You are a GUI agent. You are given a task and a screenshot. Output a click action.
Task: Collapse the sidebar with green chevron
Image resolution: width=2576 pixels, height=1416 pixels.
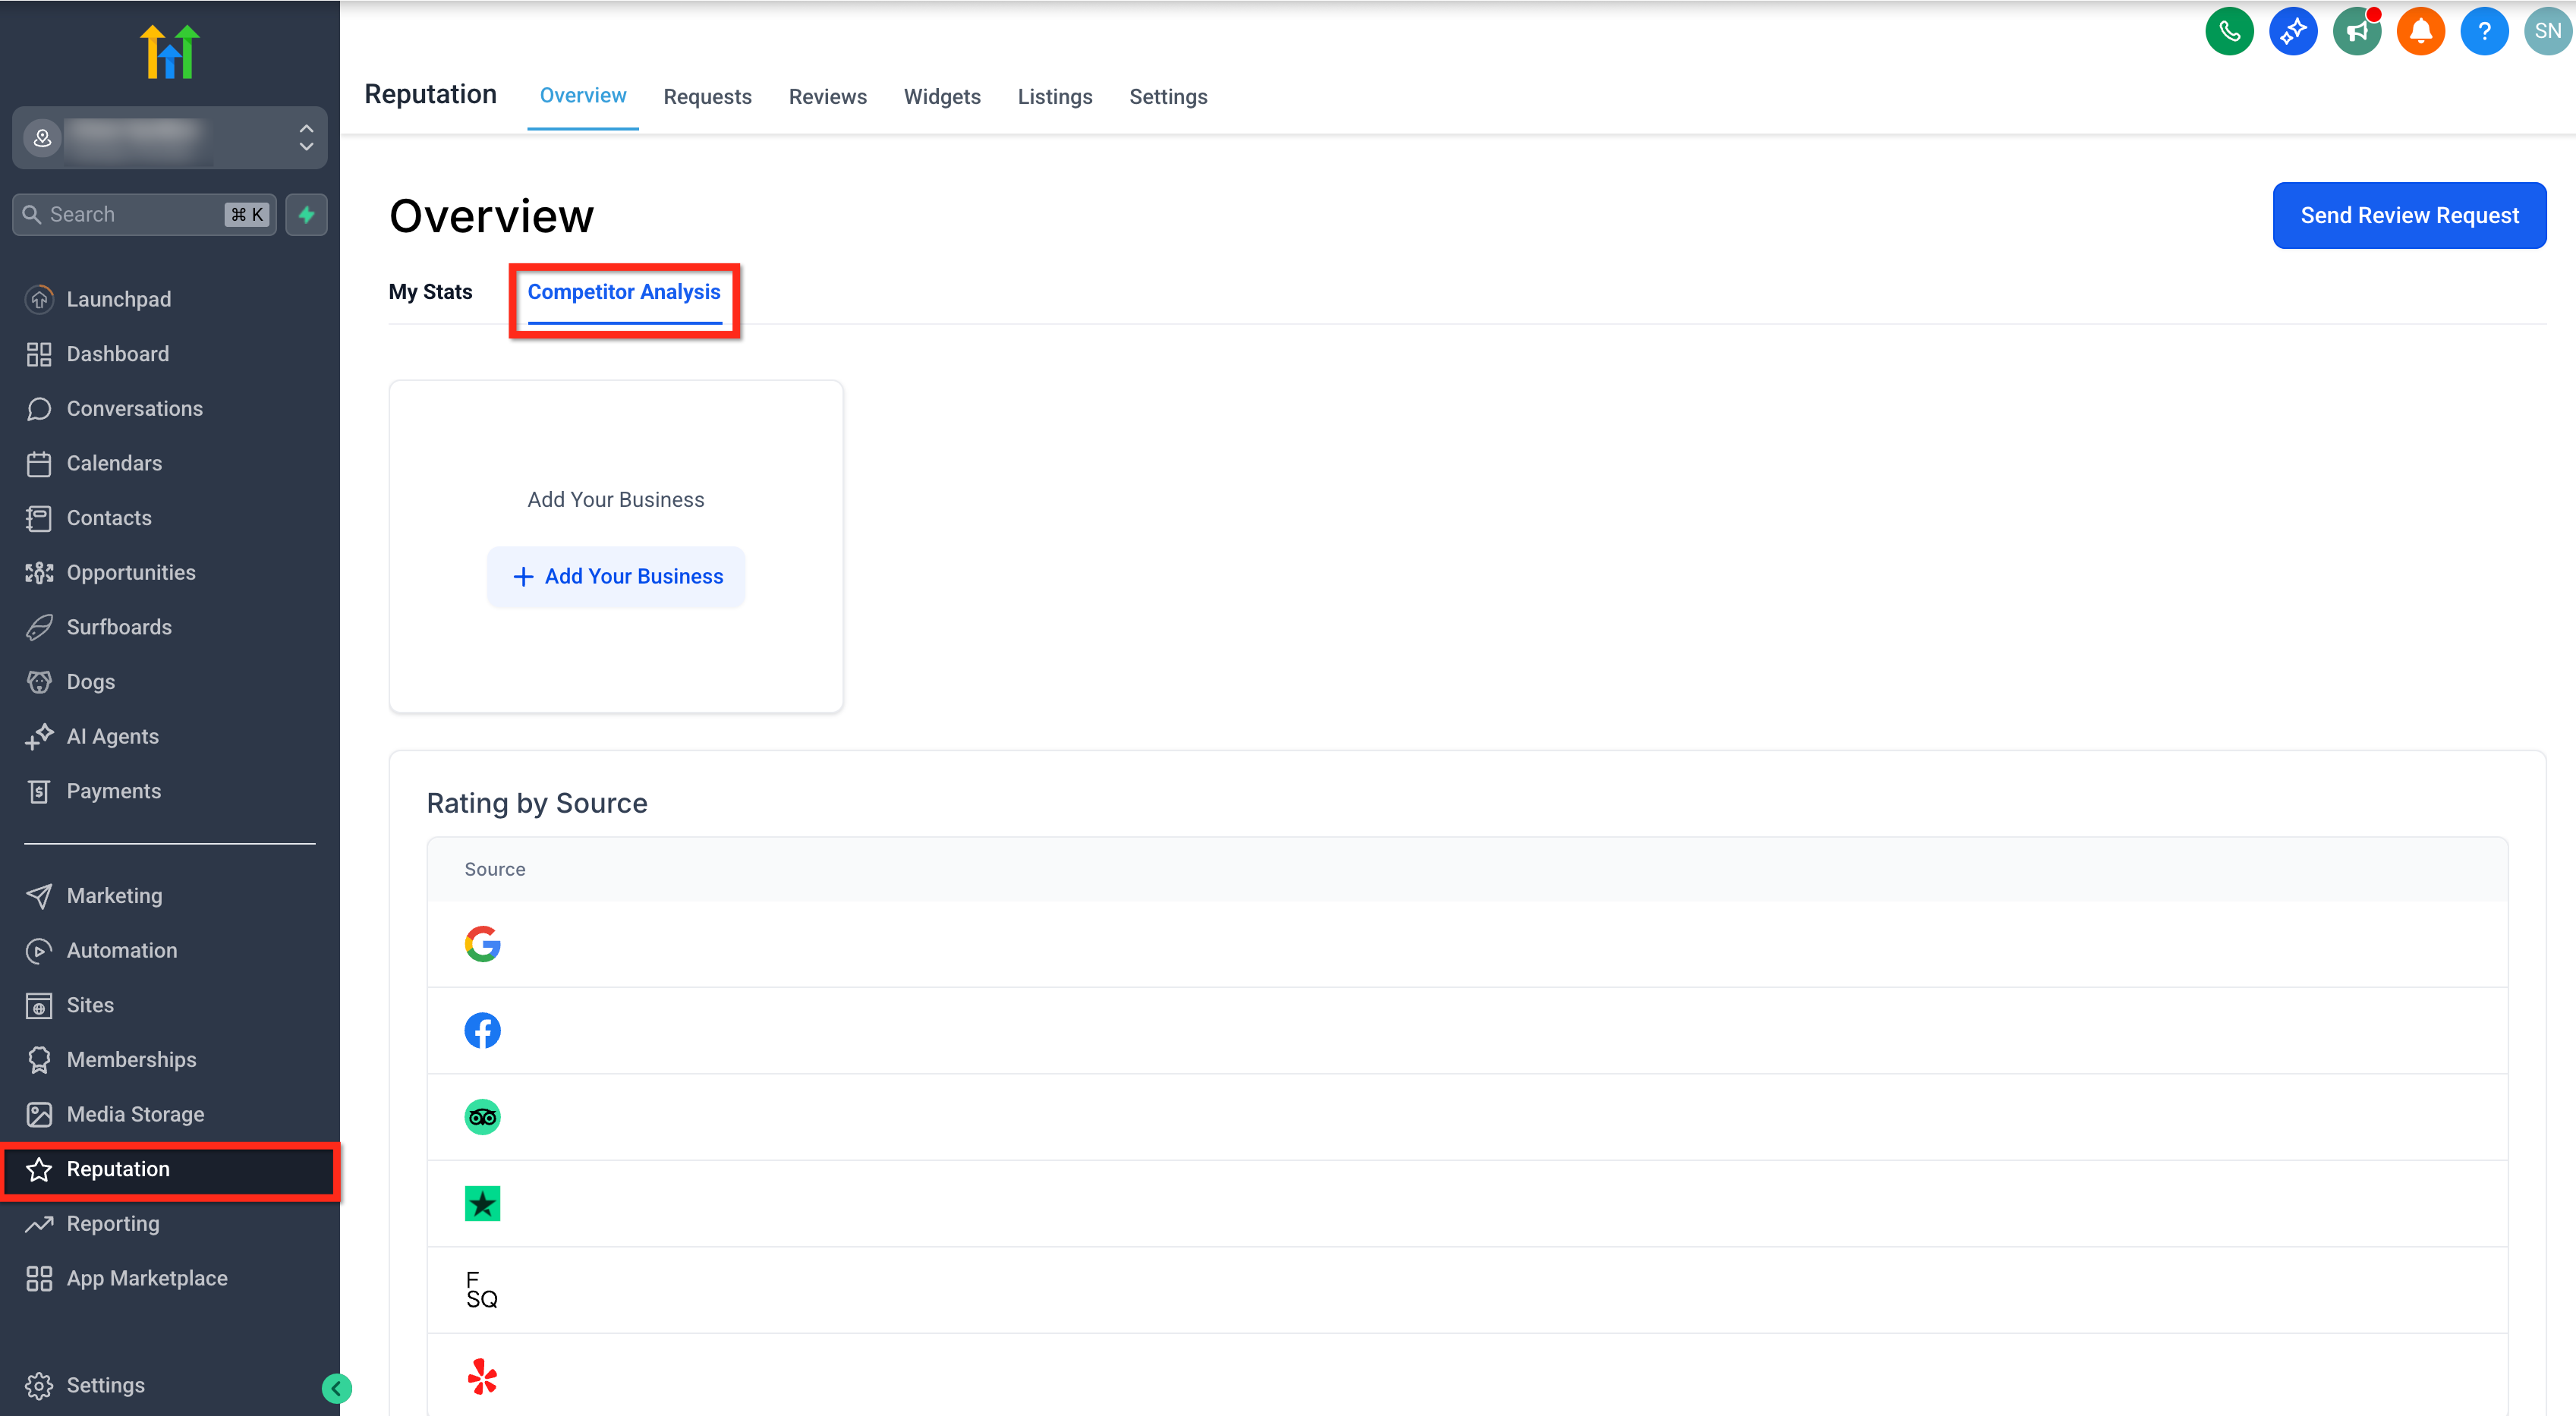click(x=337, y=1388)
